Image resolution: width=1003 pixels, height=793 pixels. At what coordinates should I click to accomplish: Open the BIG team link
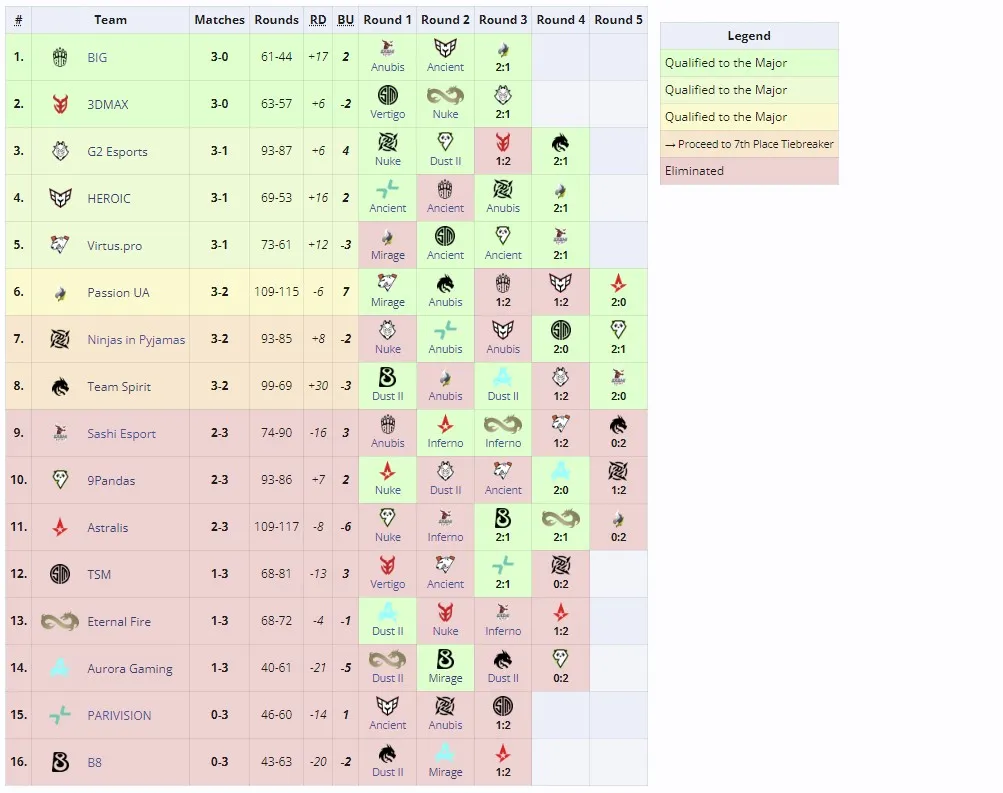(x=97, y=58)
